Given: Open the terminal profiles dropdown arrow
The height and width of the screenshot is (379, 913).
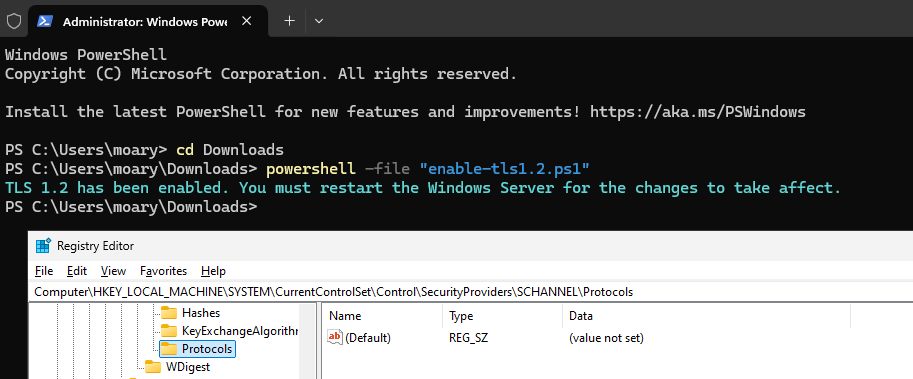Looking at the screenshot, I should [319, 21].
